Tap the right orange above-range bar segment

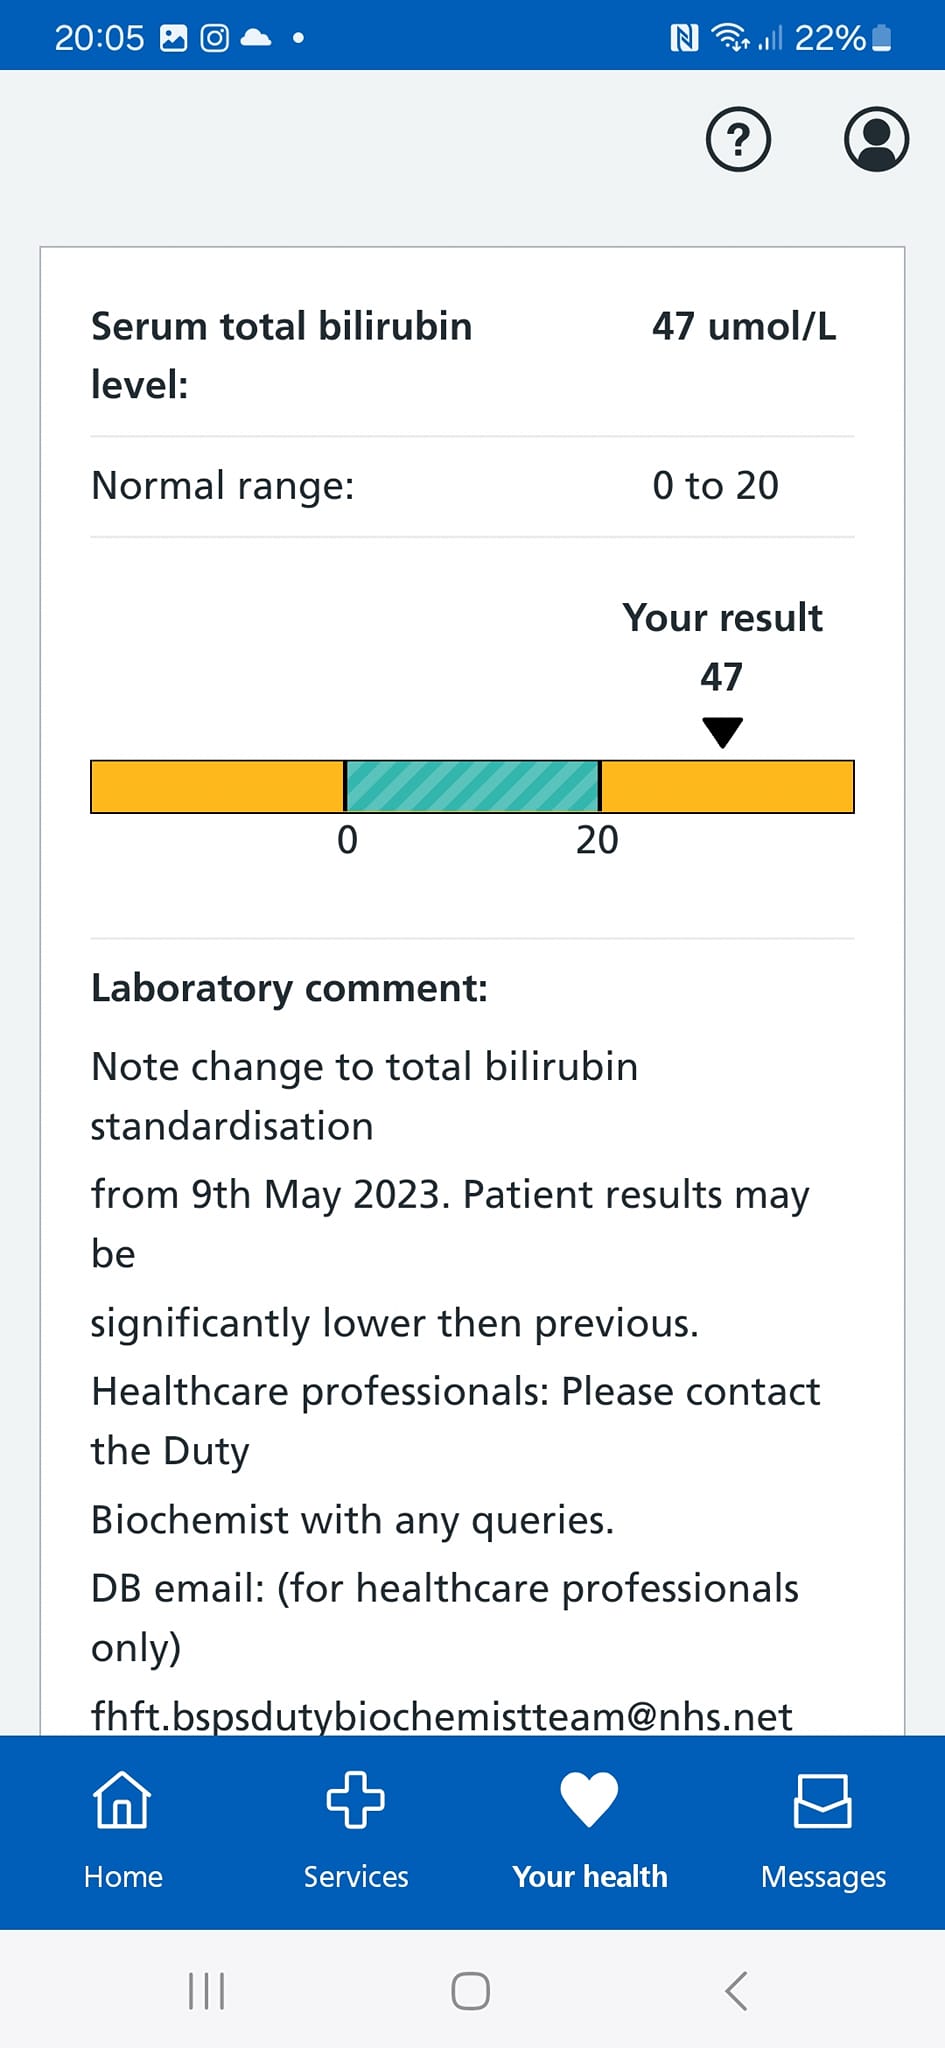[727, 786]
